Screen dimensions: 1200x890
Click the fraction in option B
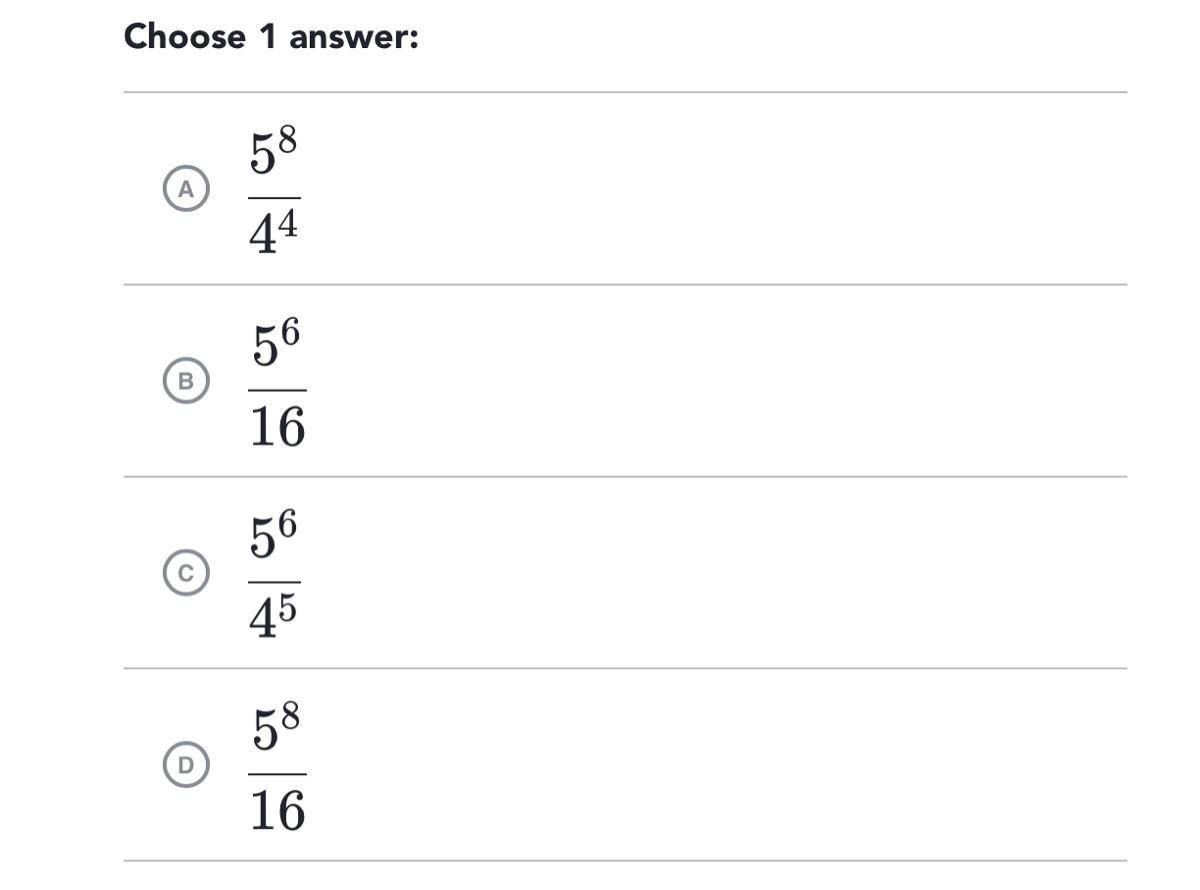tap(277, 388)
